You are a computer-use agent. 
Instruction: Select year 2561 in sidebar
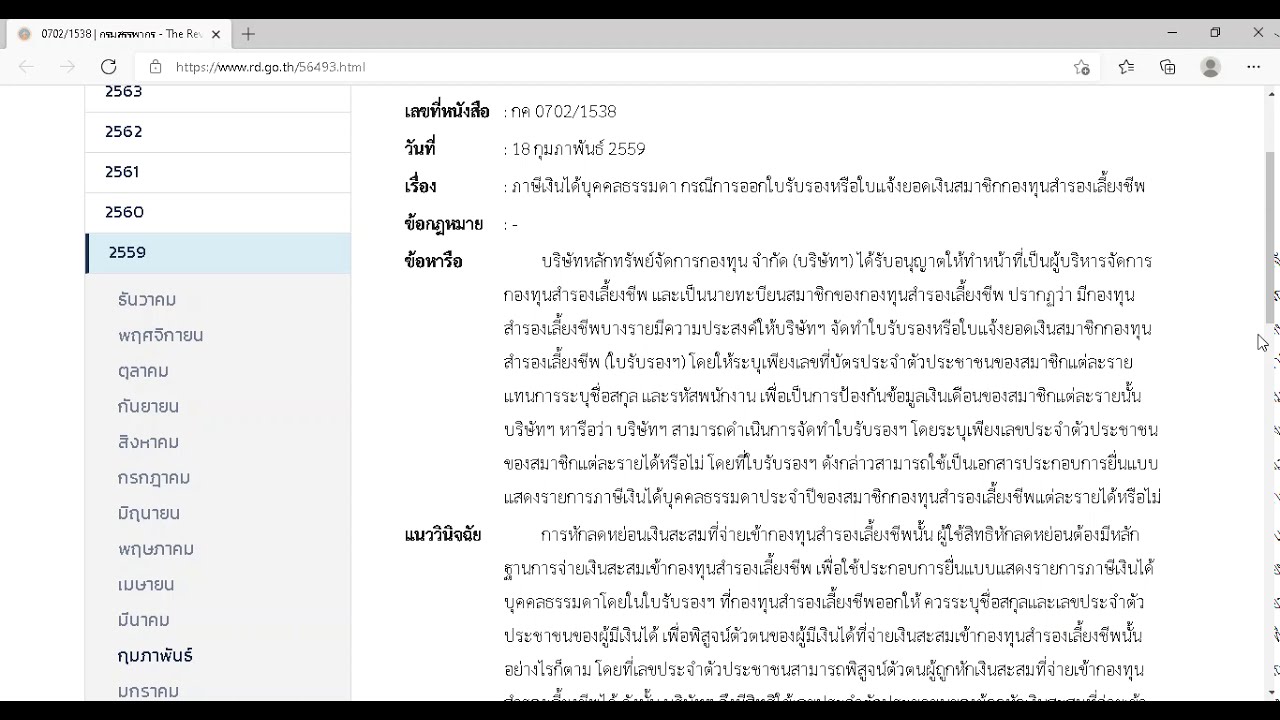coord(218,172)
